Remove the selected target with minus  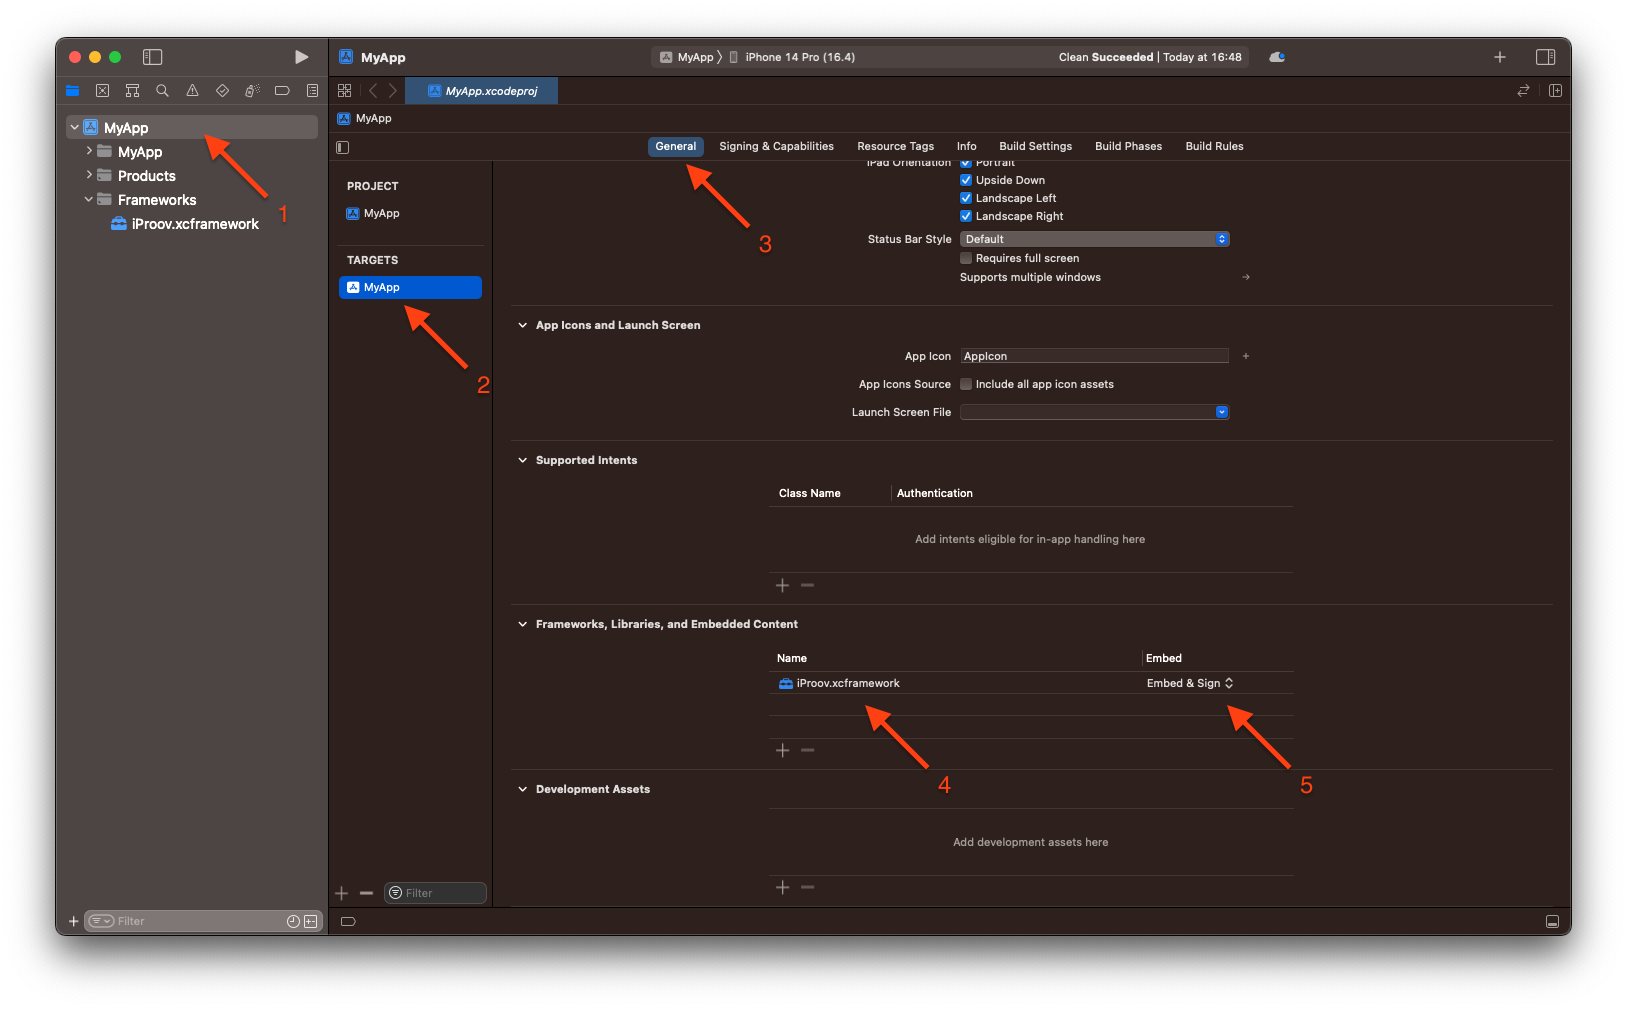(366, 893)
